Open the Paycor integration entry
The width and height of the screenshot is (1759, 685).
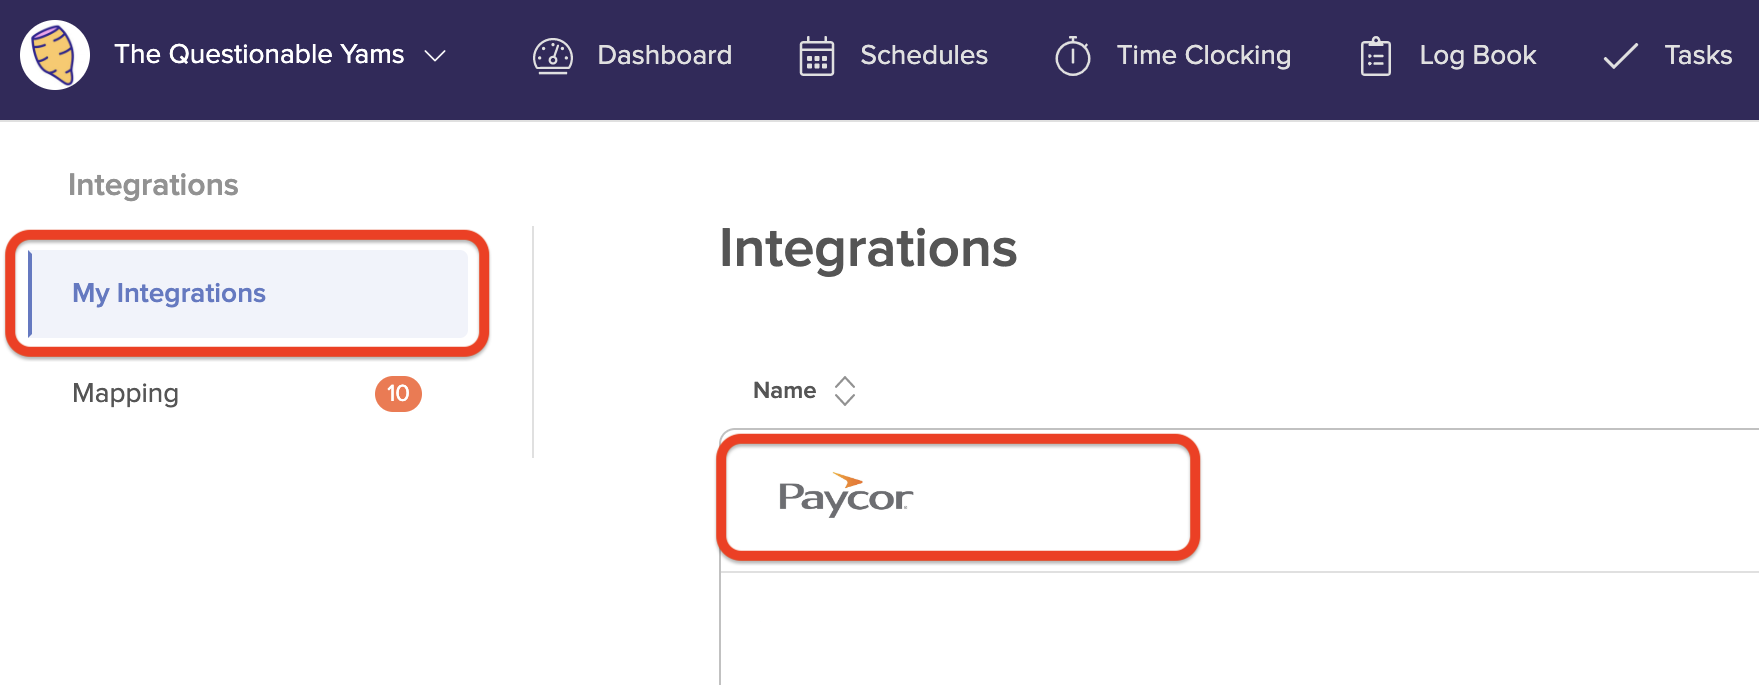click(957, 495)
